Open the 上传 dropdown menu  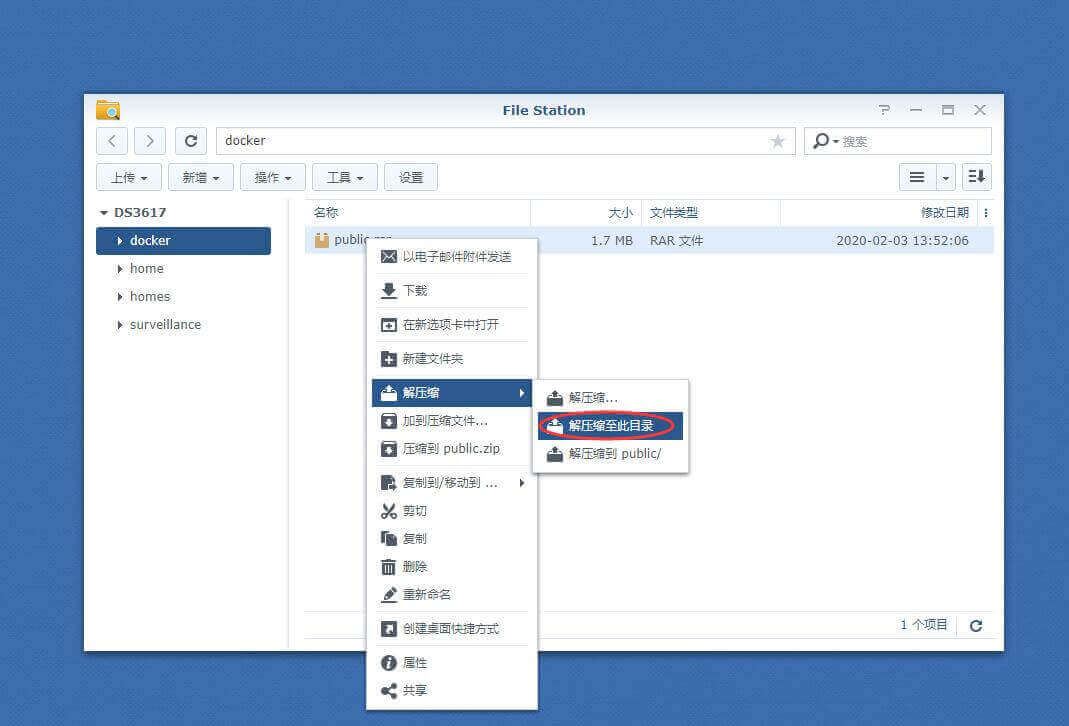pyautogui.click(x=129, y=177)
